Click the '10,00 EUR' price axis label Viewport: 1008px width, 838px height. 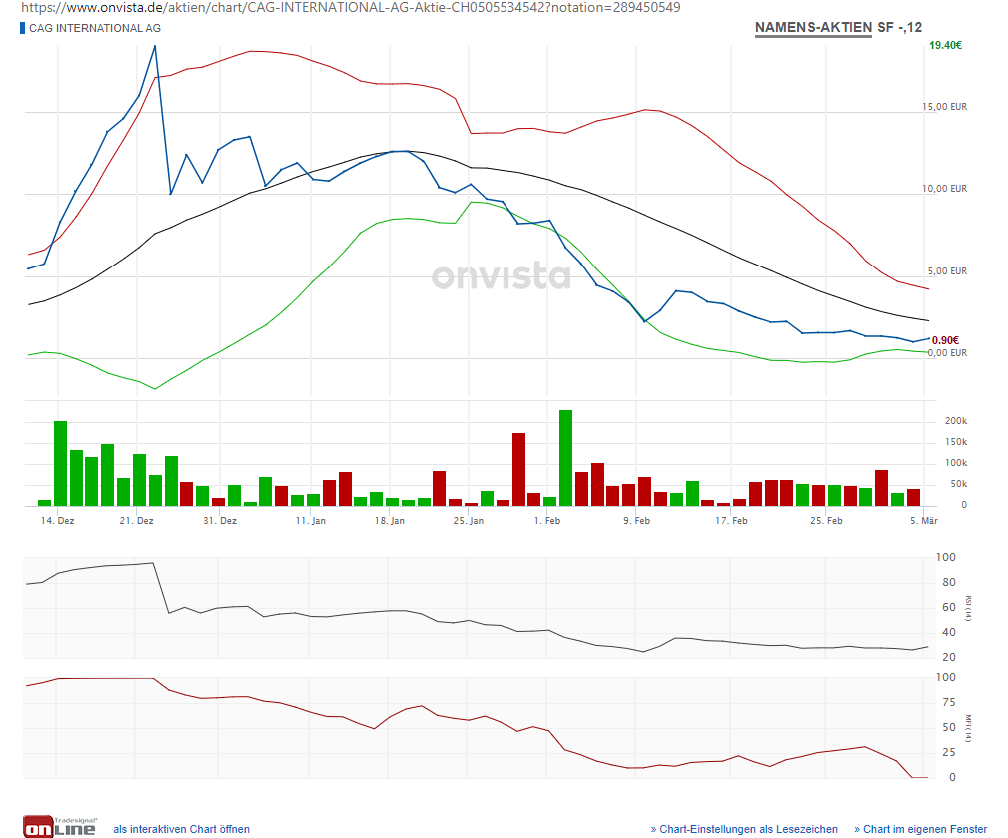tap(944, 188)
